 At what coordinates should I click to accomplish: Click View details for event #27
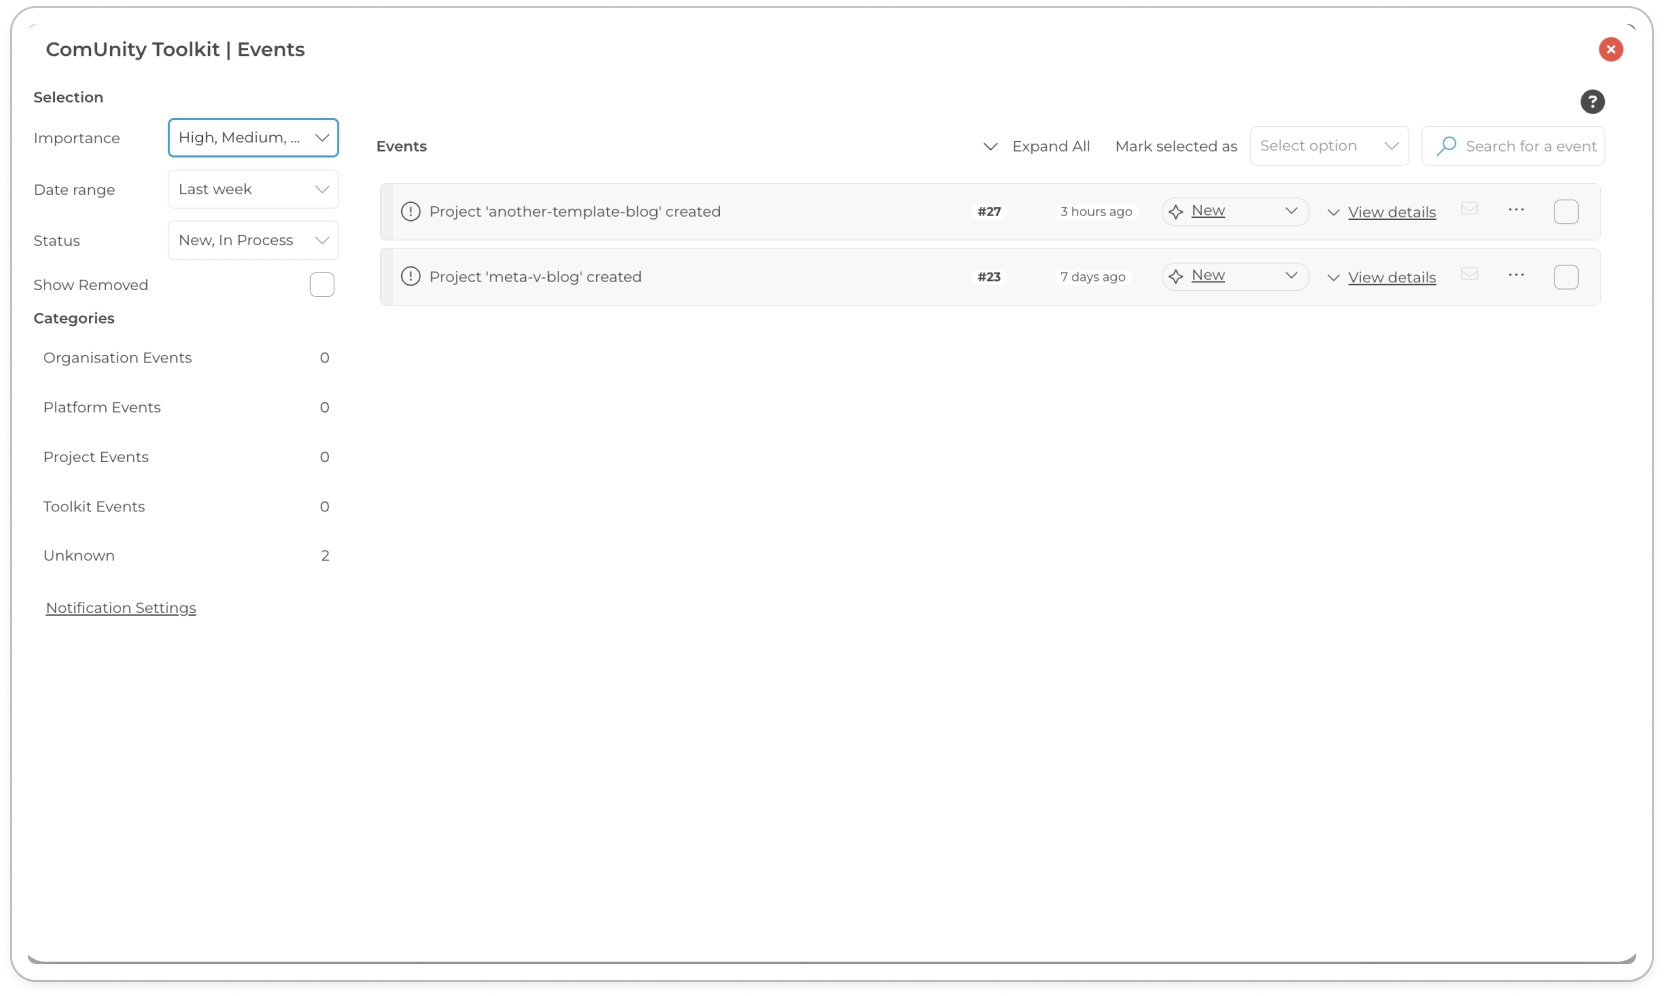click(x=1391, y=212)
